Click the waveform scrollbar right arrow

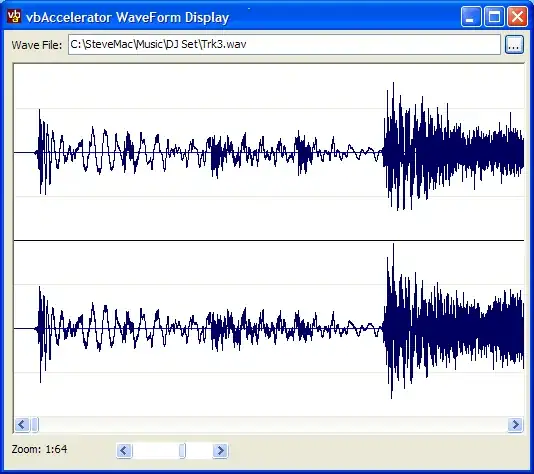(515, 425)
